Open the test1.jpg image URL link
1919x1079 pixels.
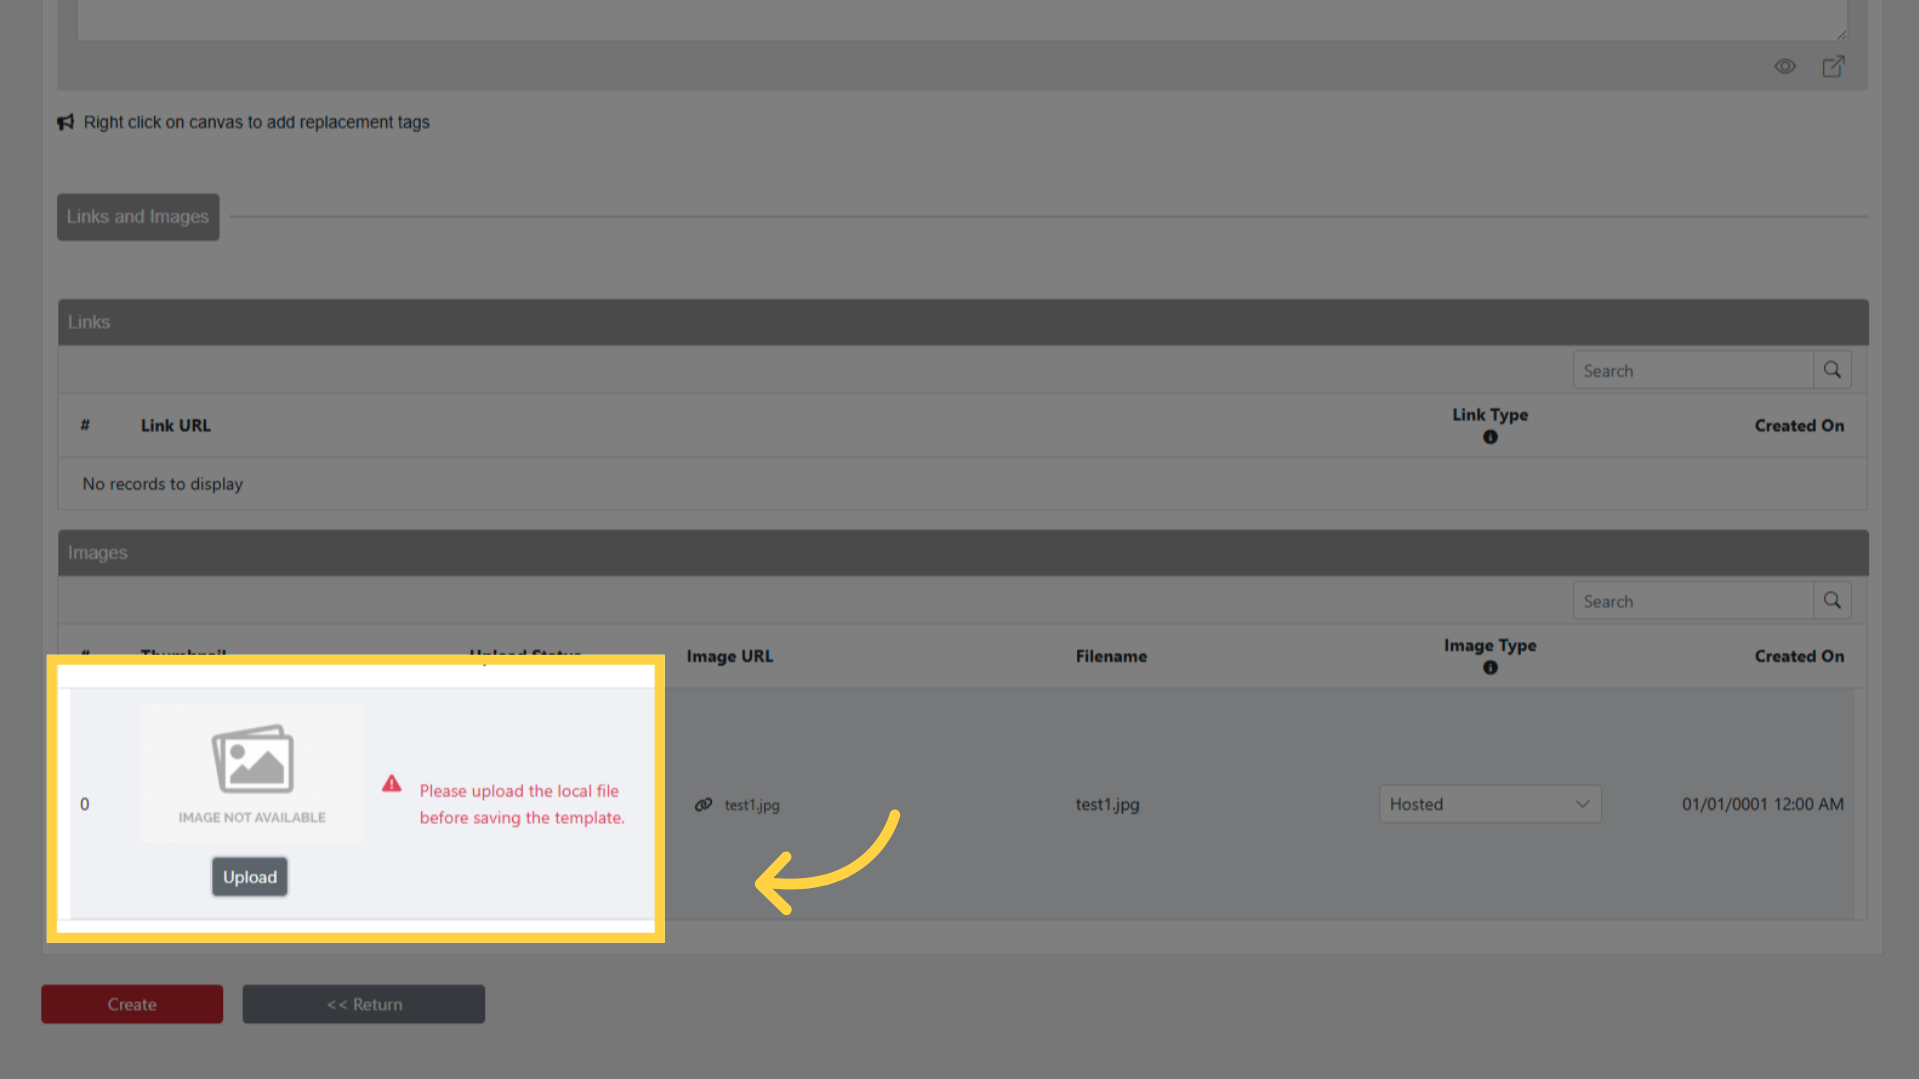tap(752, 805)
